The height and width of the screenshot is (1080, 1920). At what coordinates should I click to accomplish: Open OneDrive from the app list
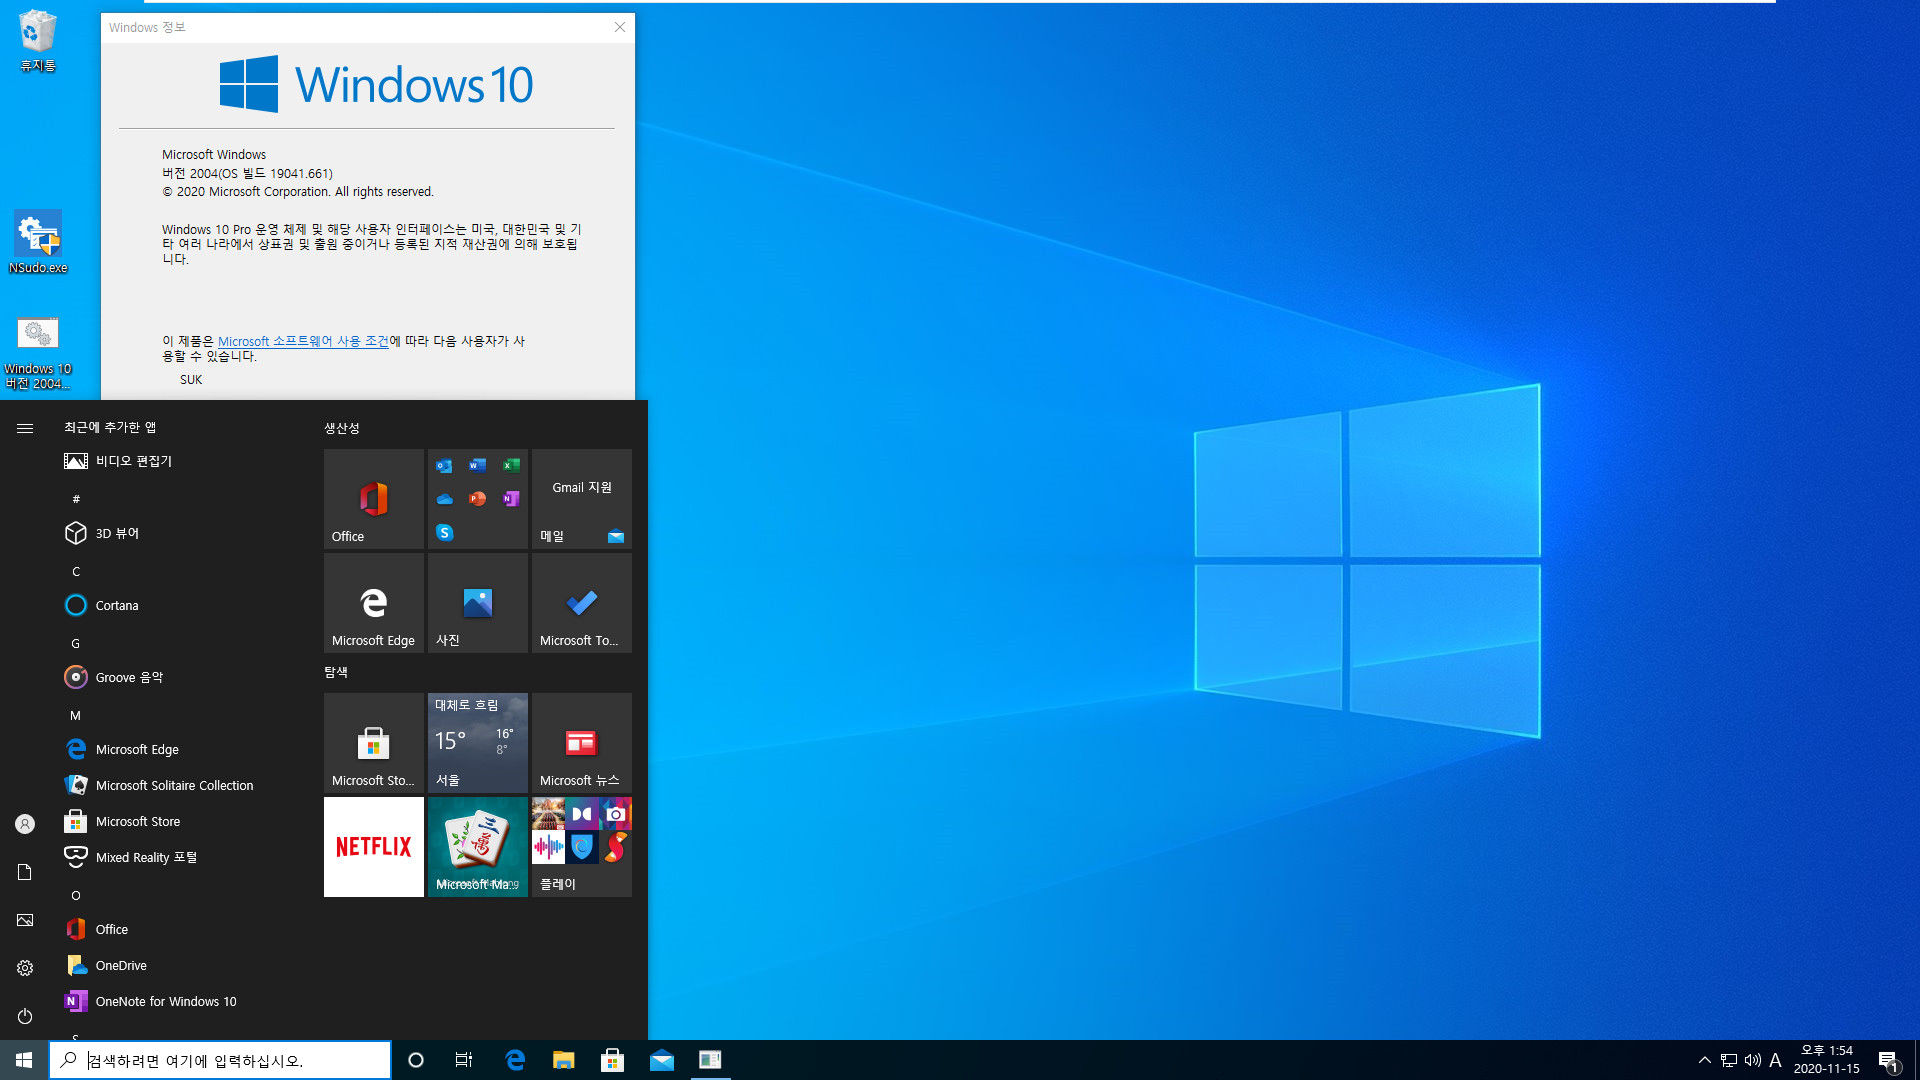click(180, 965)
